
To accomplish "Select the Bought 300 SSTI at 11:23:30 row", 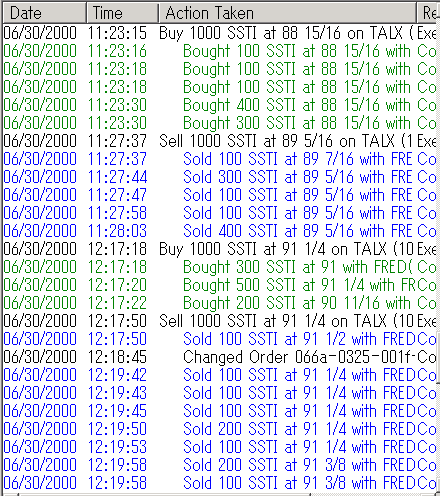I will point(220,123).
